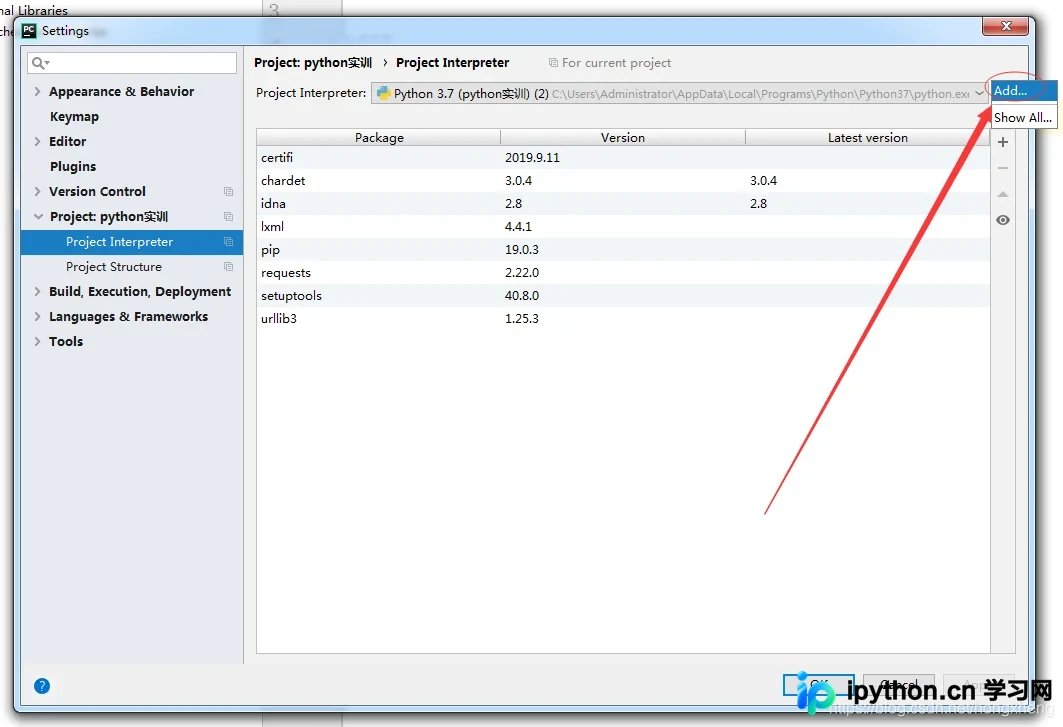
Task: Click the copy icon beside Version Control
Action: coord(228,192)
